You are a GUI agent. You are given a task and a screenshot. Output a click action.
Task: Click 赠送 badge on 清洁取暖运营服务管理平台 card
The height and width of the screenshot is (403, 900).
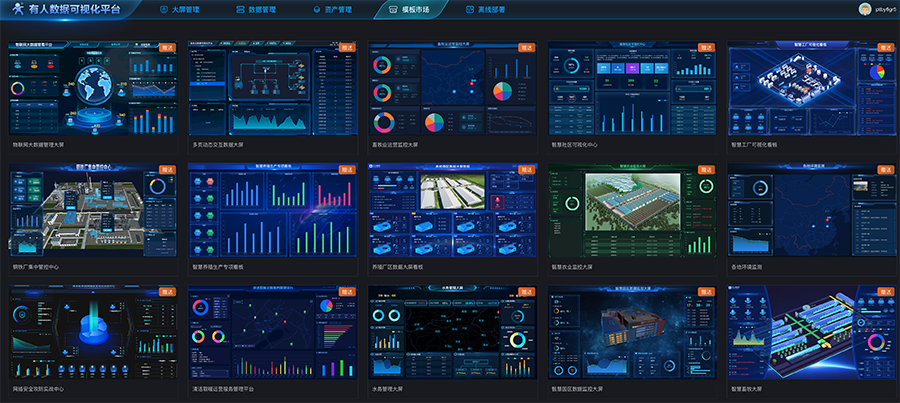348,292
